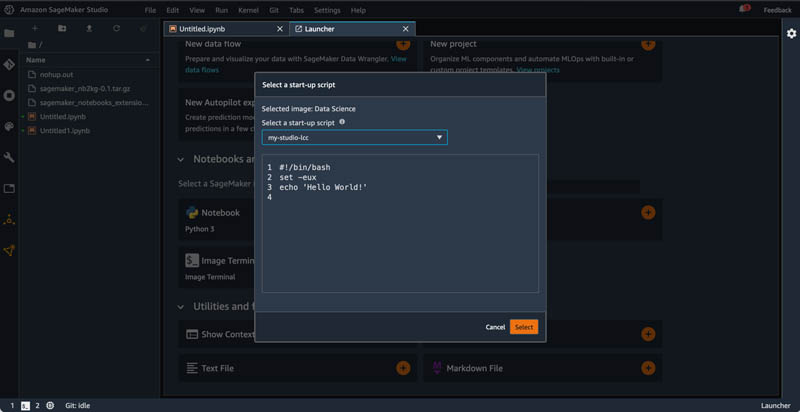Open the wrench tools sidebar icon

point(9,158)
